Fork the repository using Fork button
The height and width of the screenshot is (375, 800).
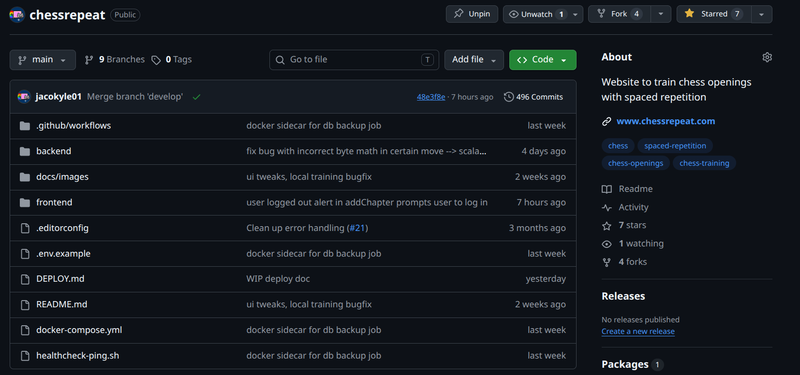620,14
